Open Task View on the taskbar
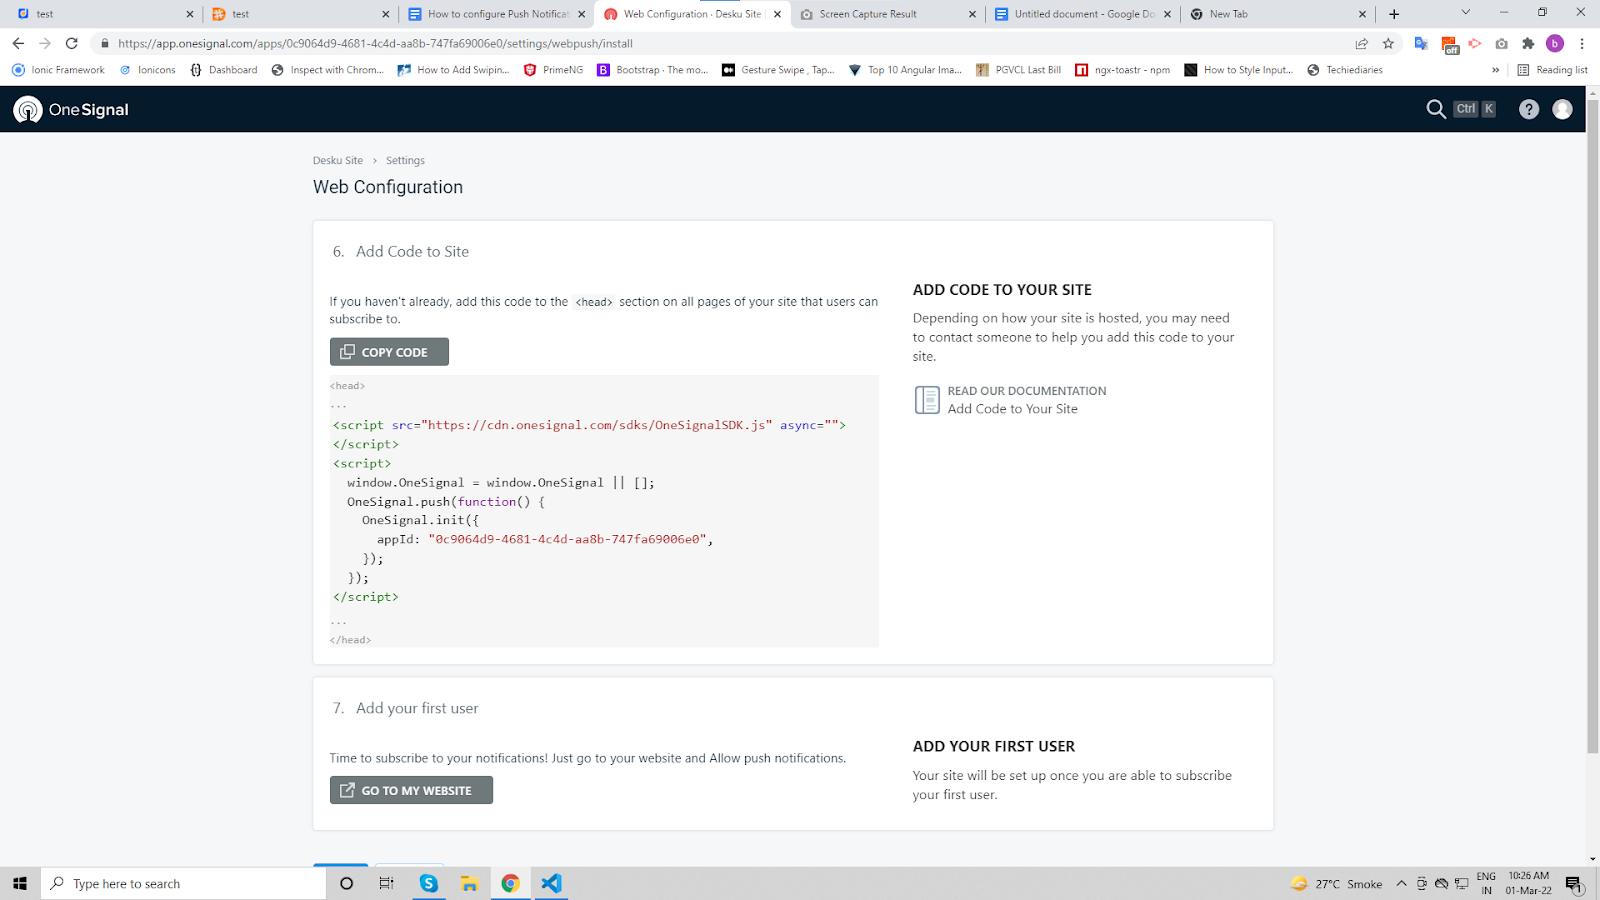 [x=387, y=883]
